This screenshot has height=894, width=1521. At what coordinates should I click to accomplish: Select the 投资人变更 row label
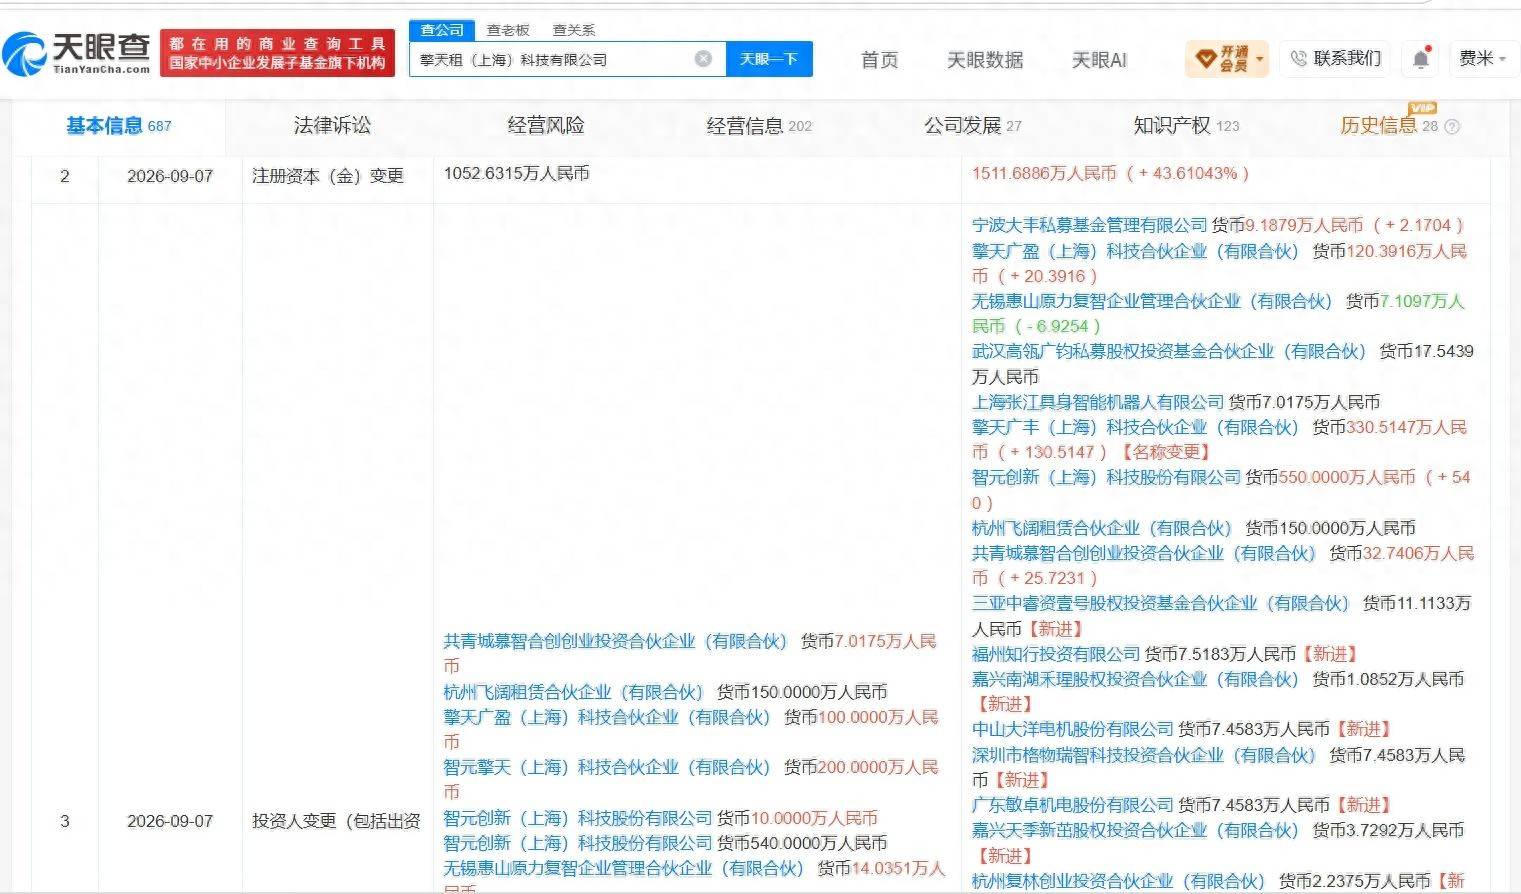click(336, 821)
